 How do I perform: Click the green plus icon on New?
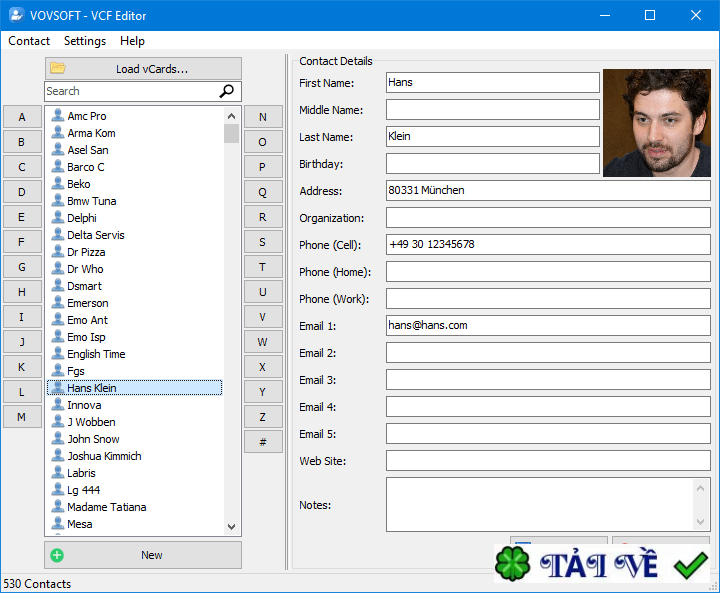click(57, 555)
